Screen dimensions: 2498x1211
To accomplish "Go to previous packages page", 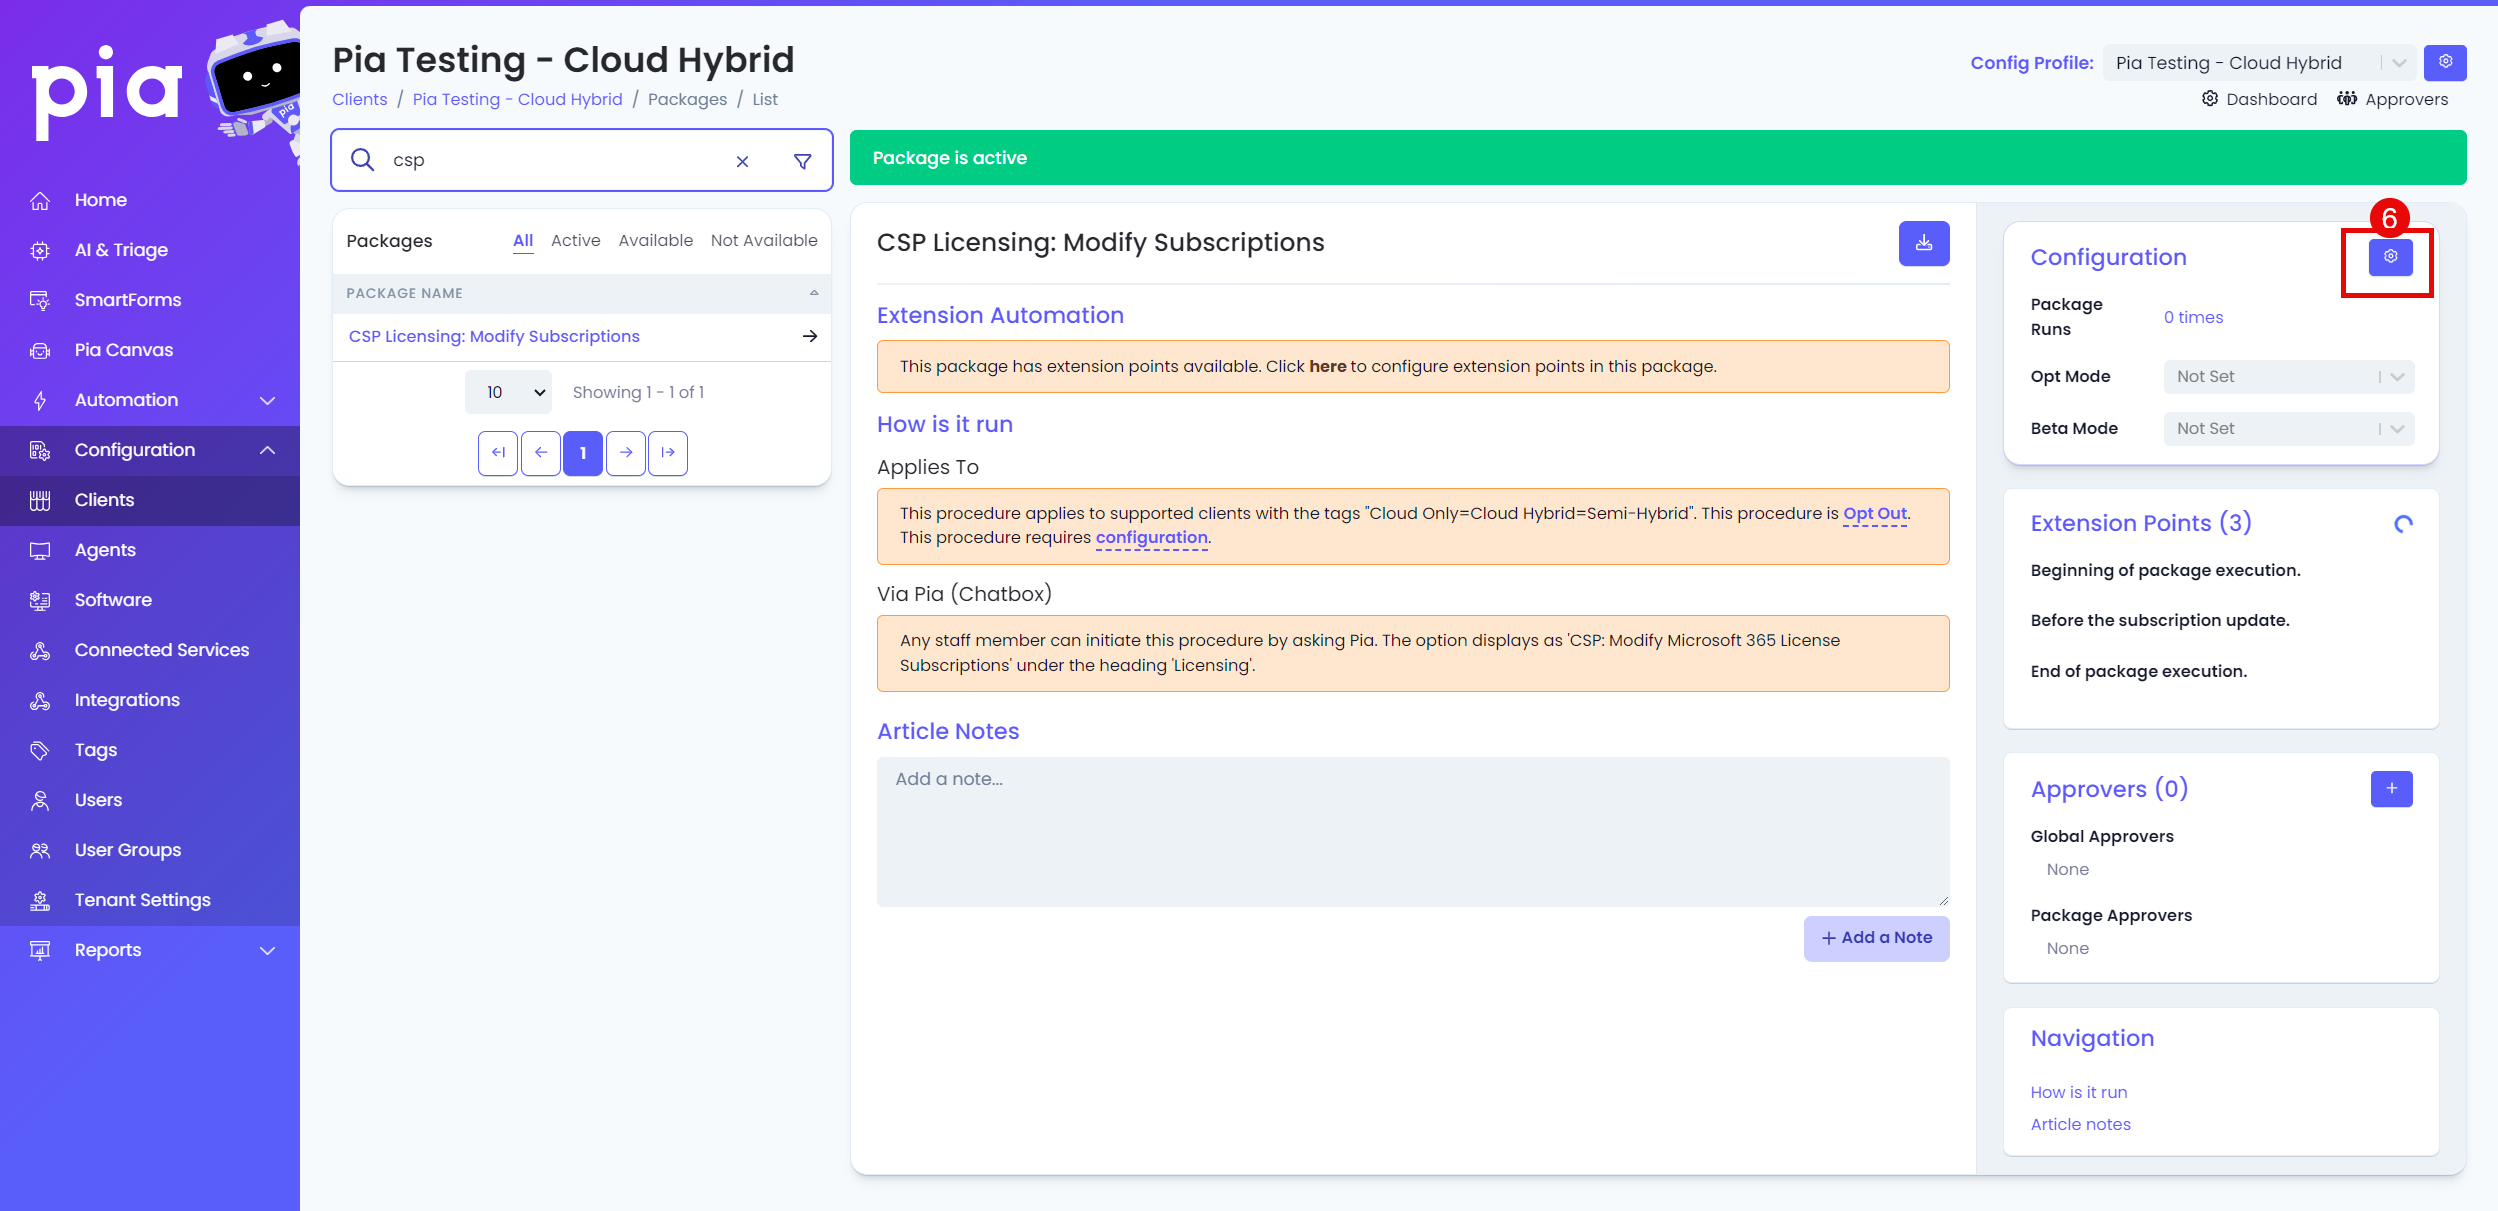I will pyautogui.click(x=541, y=453).
